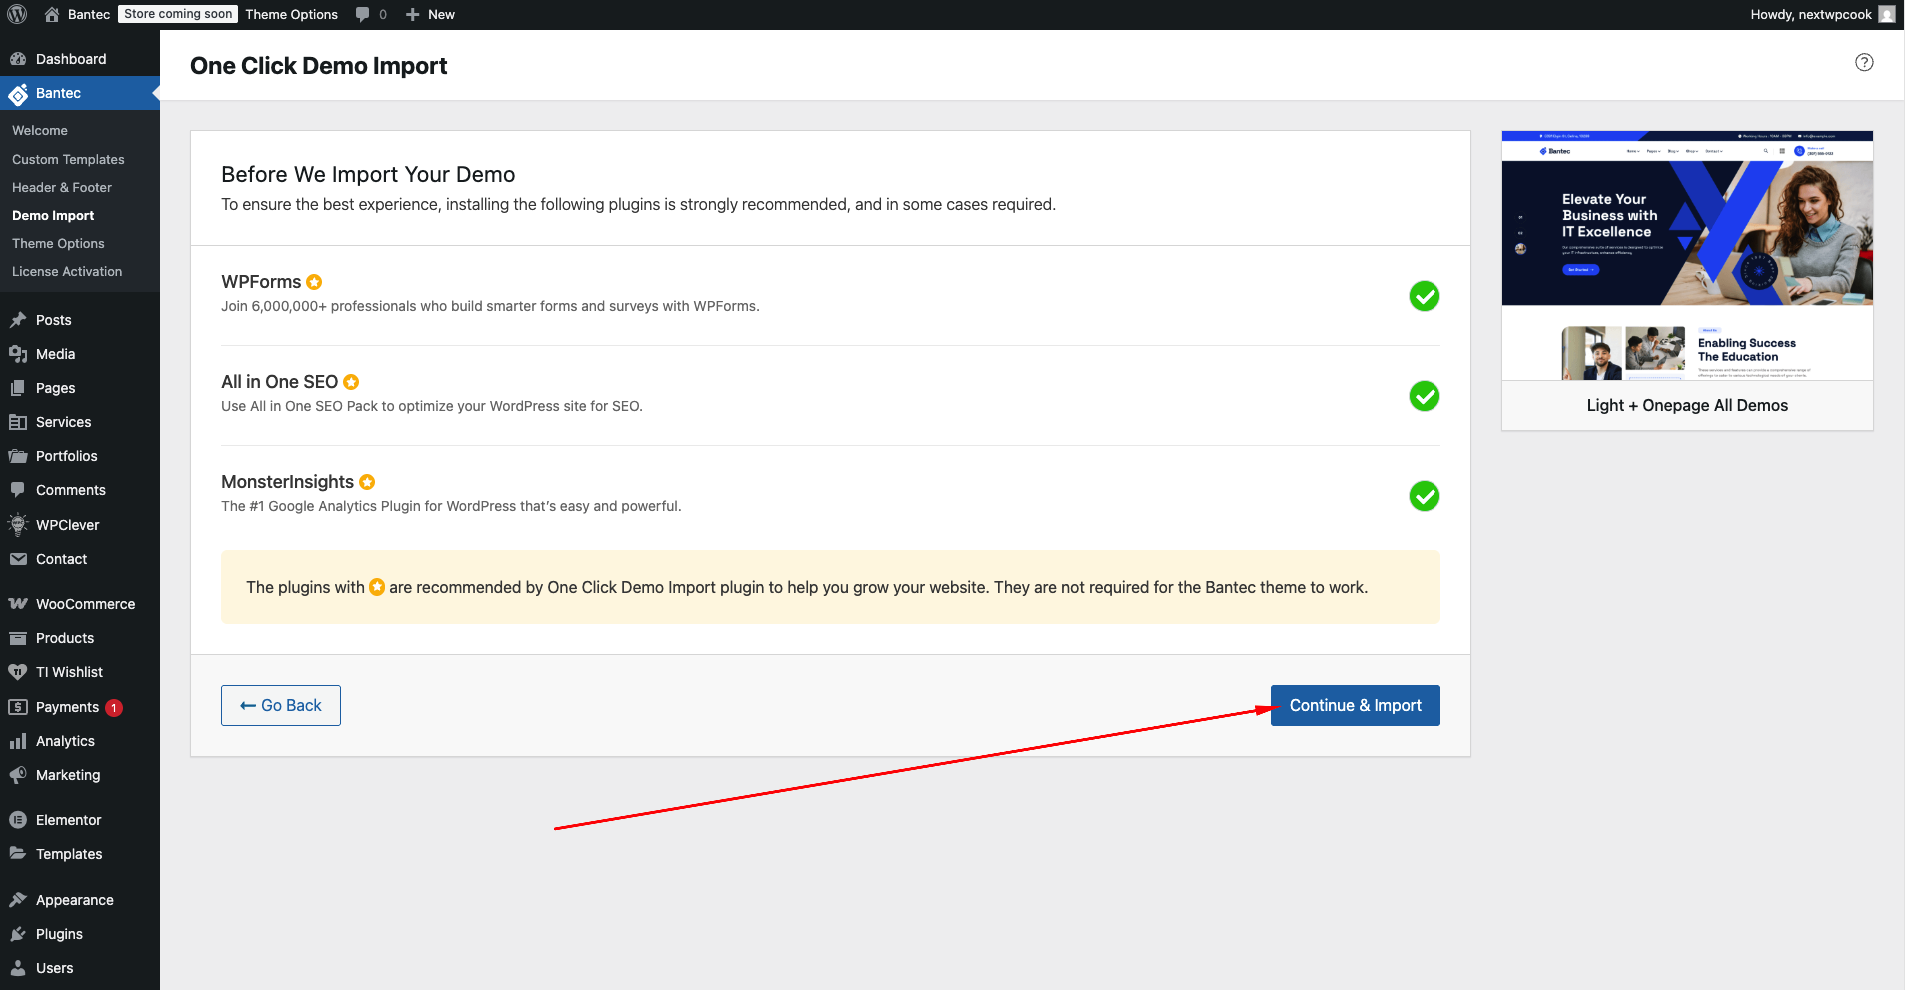Click the WPClever lightbulb icon
This screenshot has width=1905, height=990.
pyautogui.click(x=18, y=524)
